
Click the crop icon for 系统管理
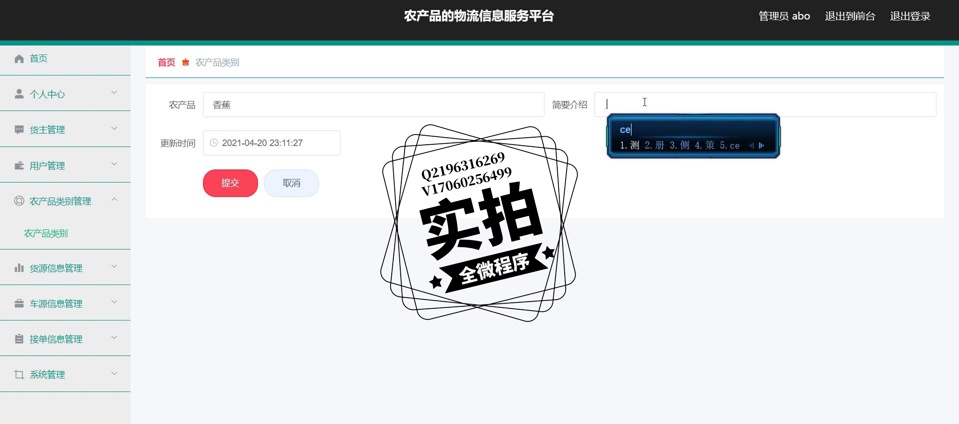click(19, 374)
